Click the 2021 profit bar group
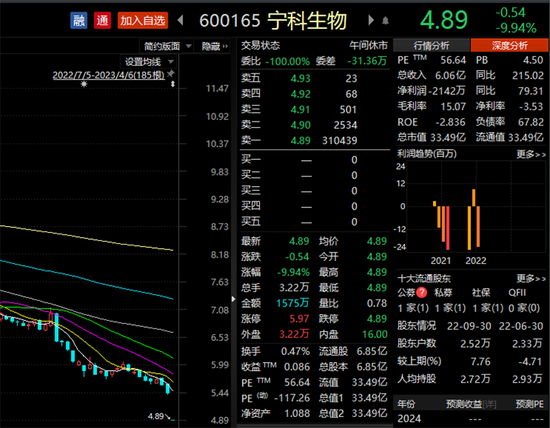550x428 pixels. click(x=441, y=225)
